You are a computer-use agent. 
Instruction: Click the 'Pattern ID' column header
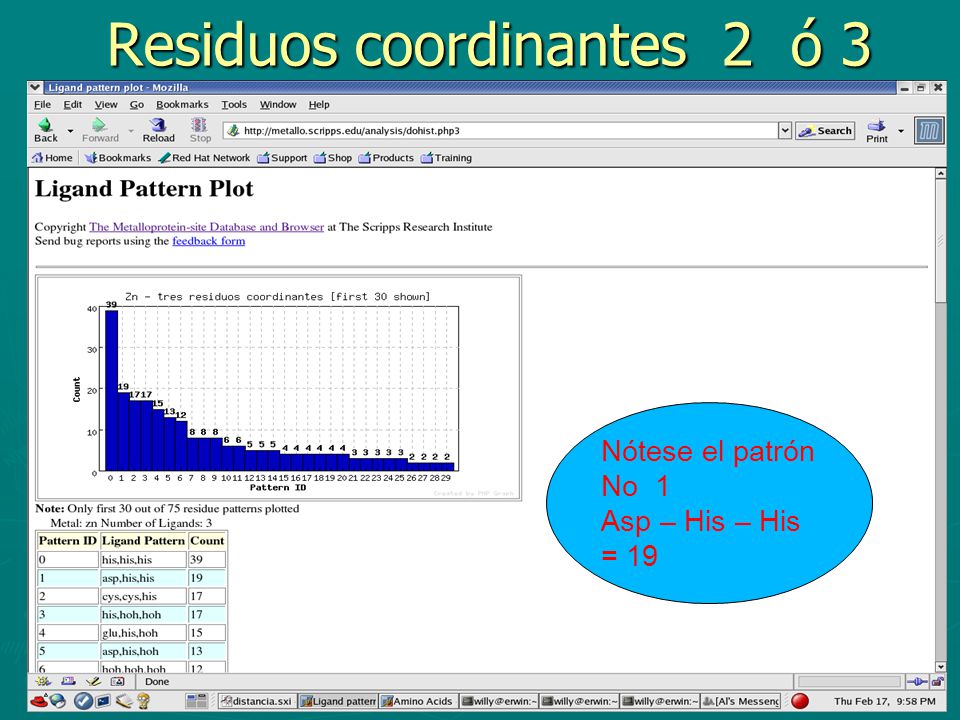67,541
